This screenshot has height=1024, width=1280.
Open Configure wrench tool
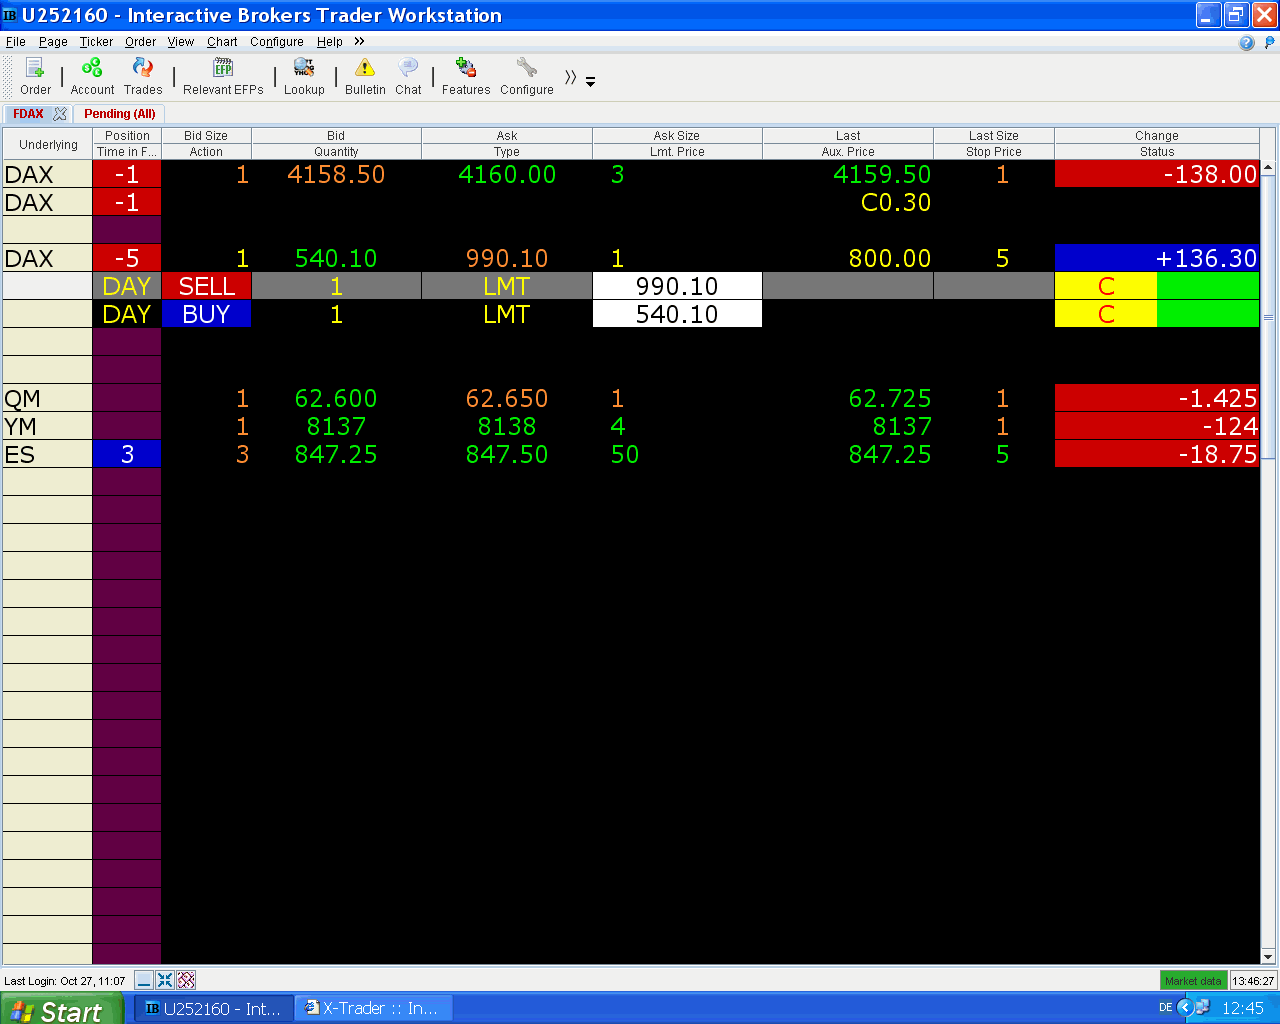point(527,77)
